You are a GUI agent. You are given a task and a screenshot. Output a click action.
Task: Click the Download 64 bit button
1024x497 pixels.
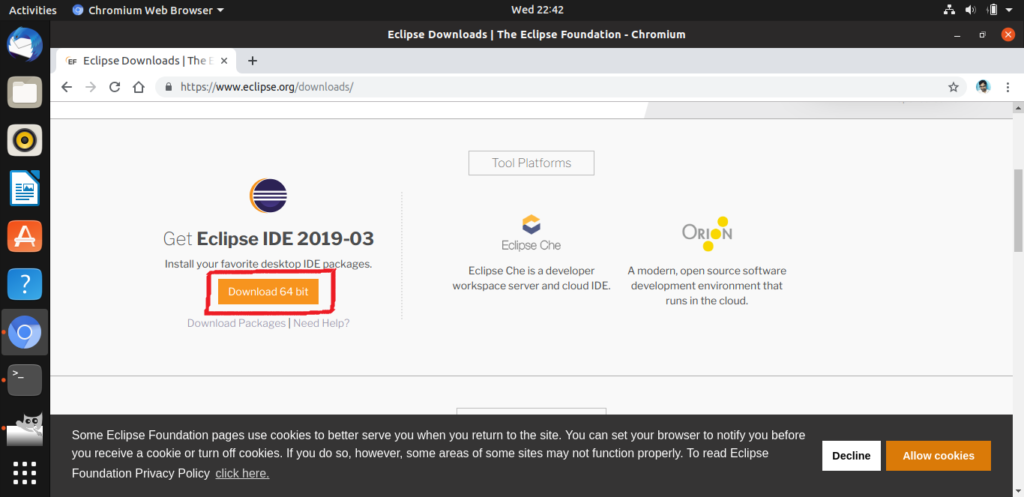pyautogui.click(x=268, y=292)
